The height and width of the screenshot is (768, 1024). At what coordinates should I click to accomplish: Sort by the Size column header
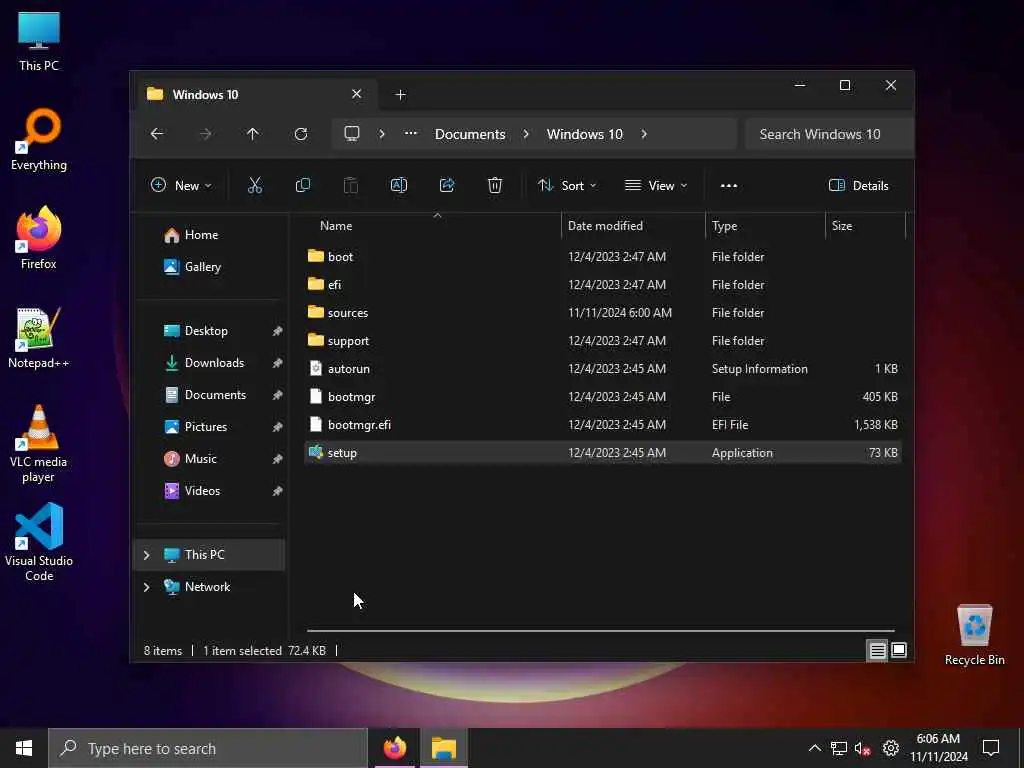pos(866,226)
